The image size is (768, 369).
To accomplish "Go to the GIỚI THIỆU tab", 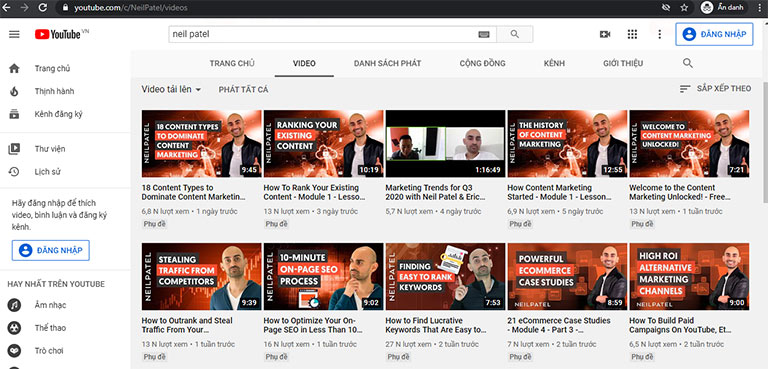I will (623, 63).
